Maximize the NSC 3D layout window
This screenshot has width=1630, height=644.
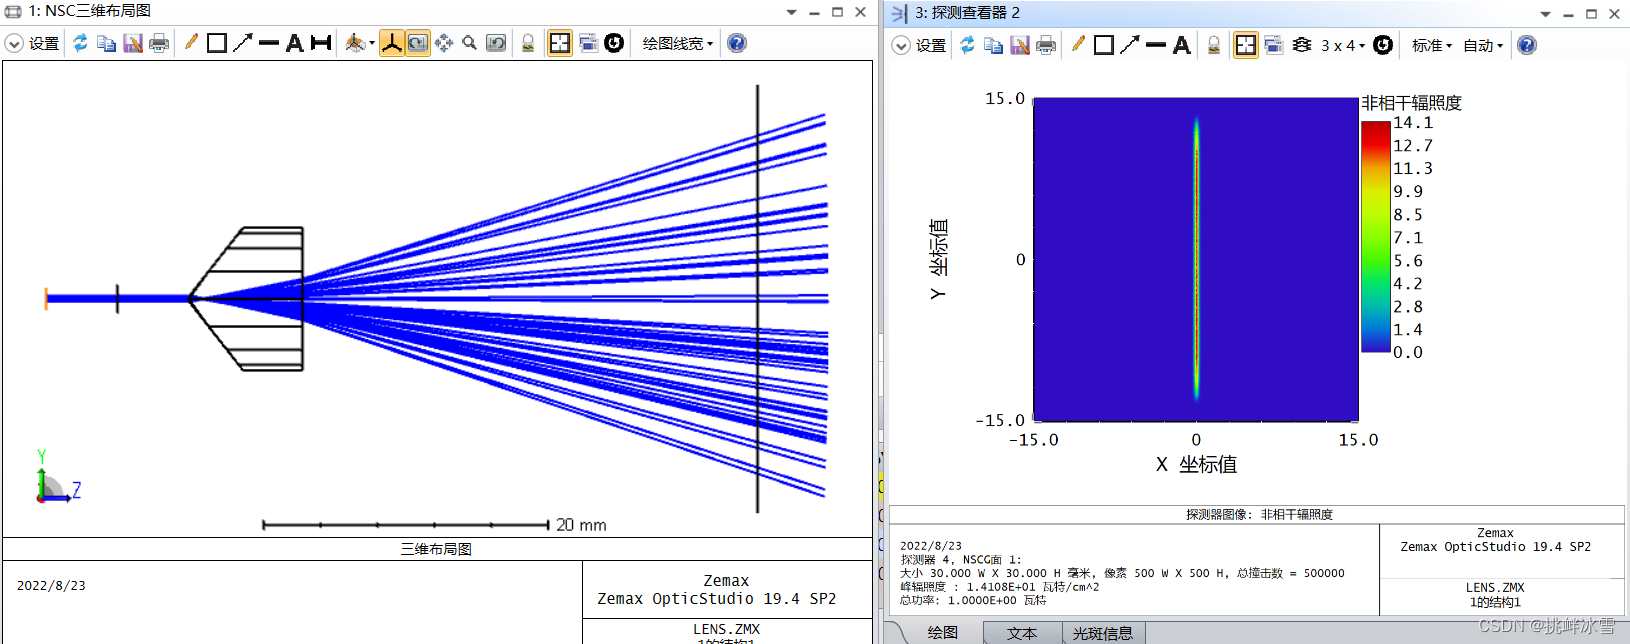(837, 12)
